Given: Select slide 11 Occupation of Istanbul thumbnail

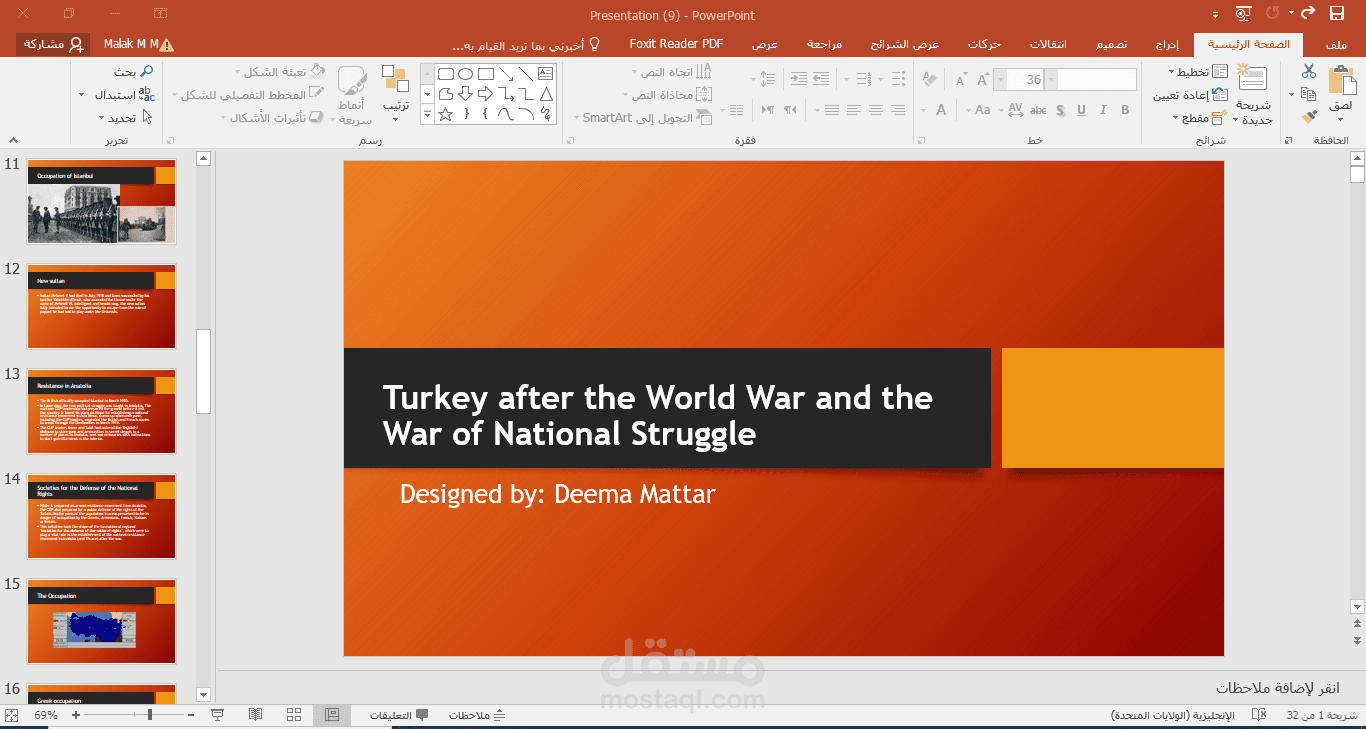Looking at the screenshot, I should [102, 201].
